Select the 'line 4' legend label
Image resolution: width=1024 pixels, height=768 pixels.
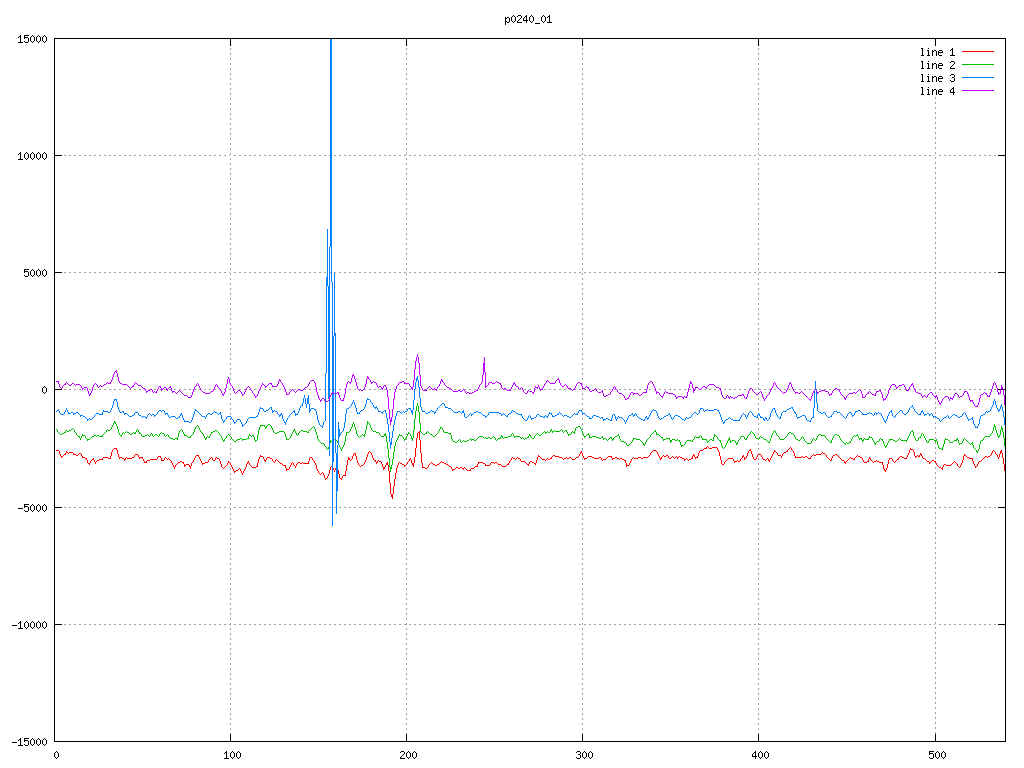point(937,91)
